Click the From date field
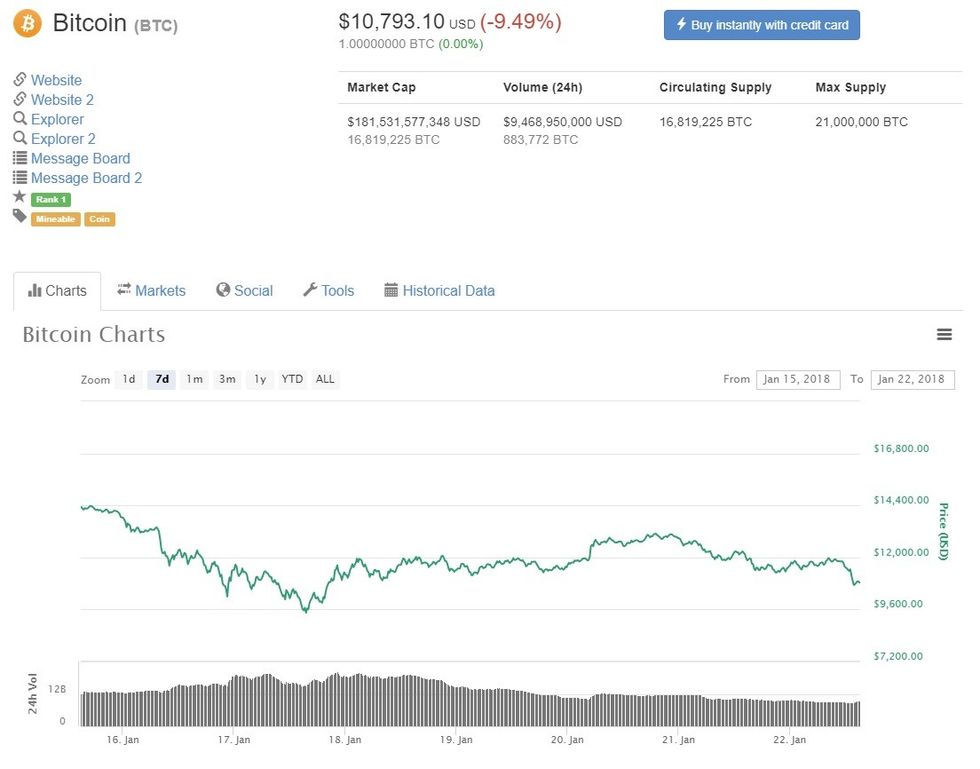 point(798,379)
